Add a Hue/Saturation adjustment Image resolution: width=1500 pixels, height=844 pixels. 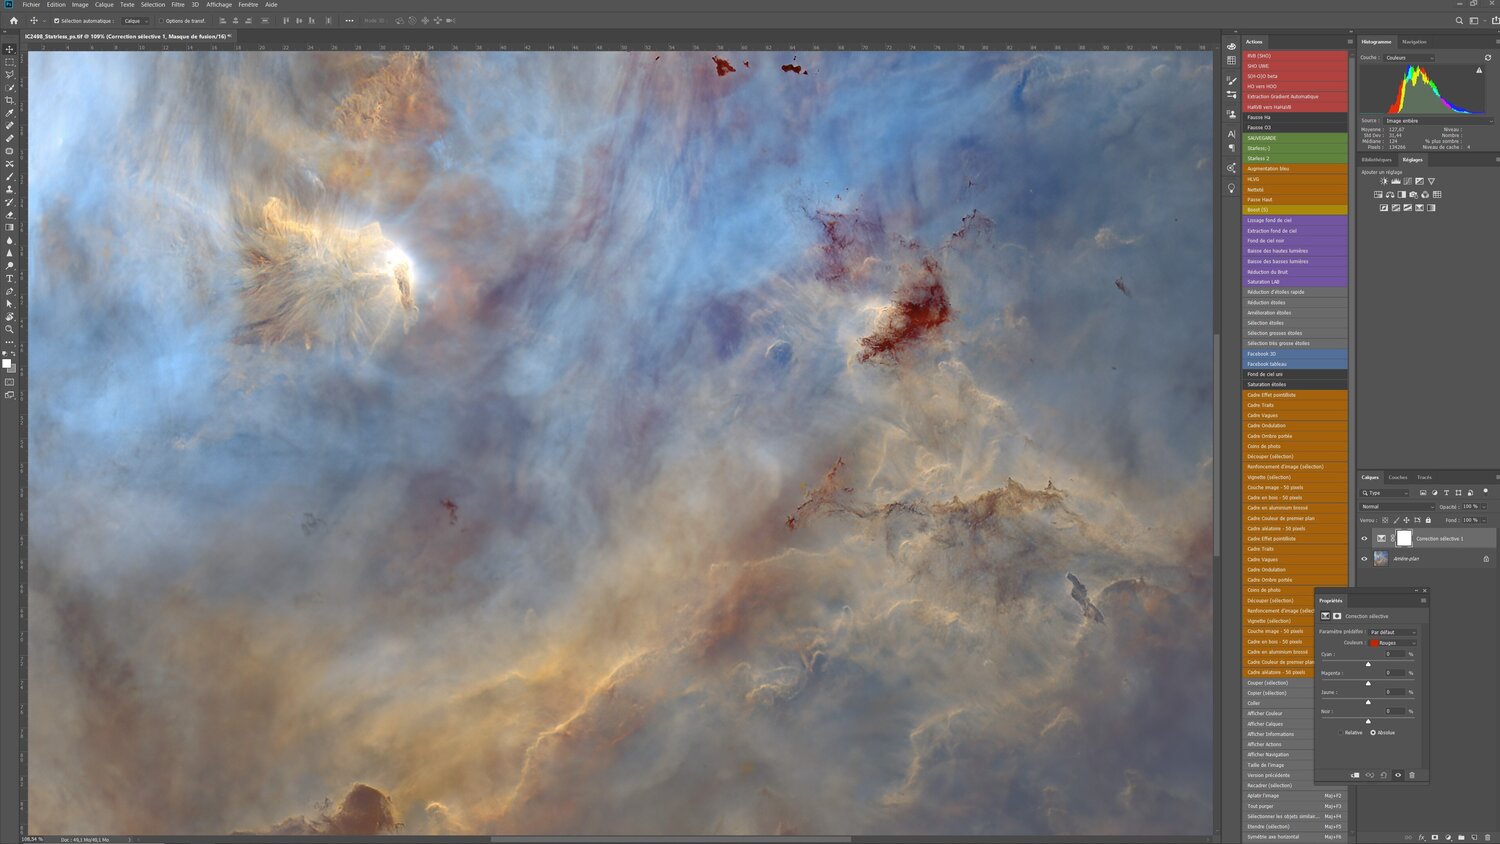(1378, 194)
